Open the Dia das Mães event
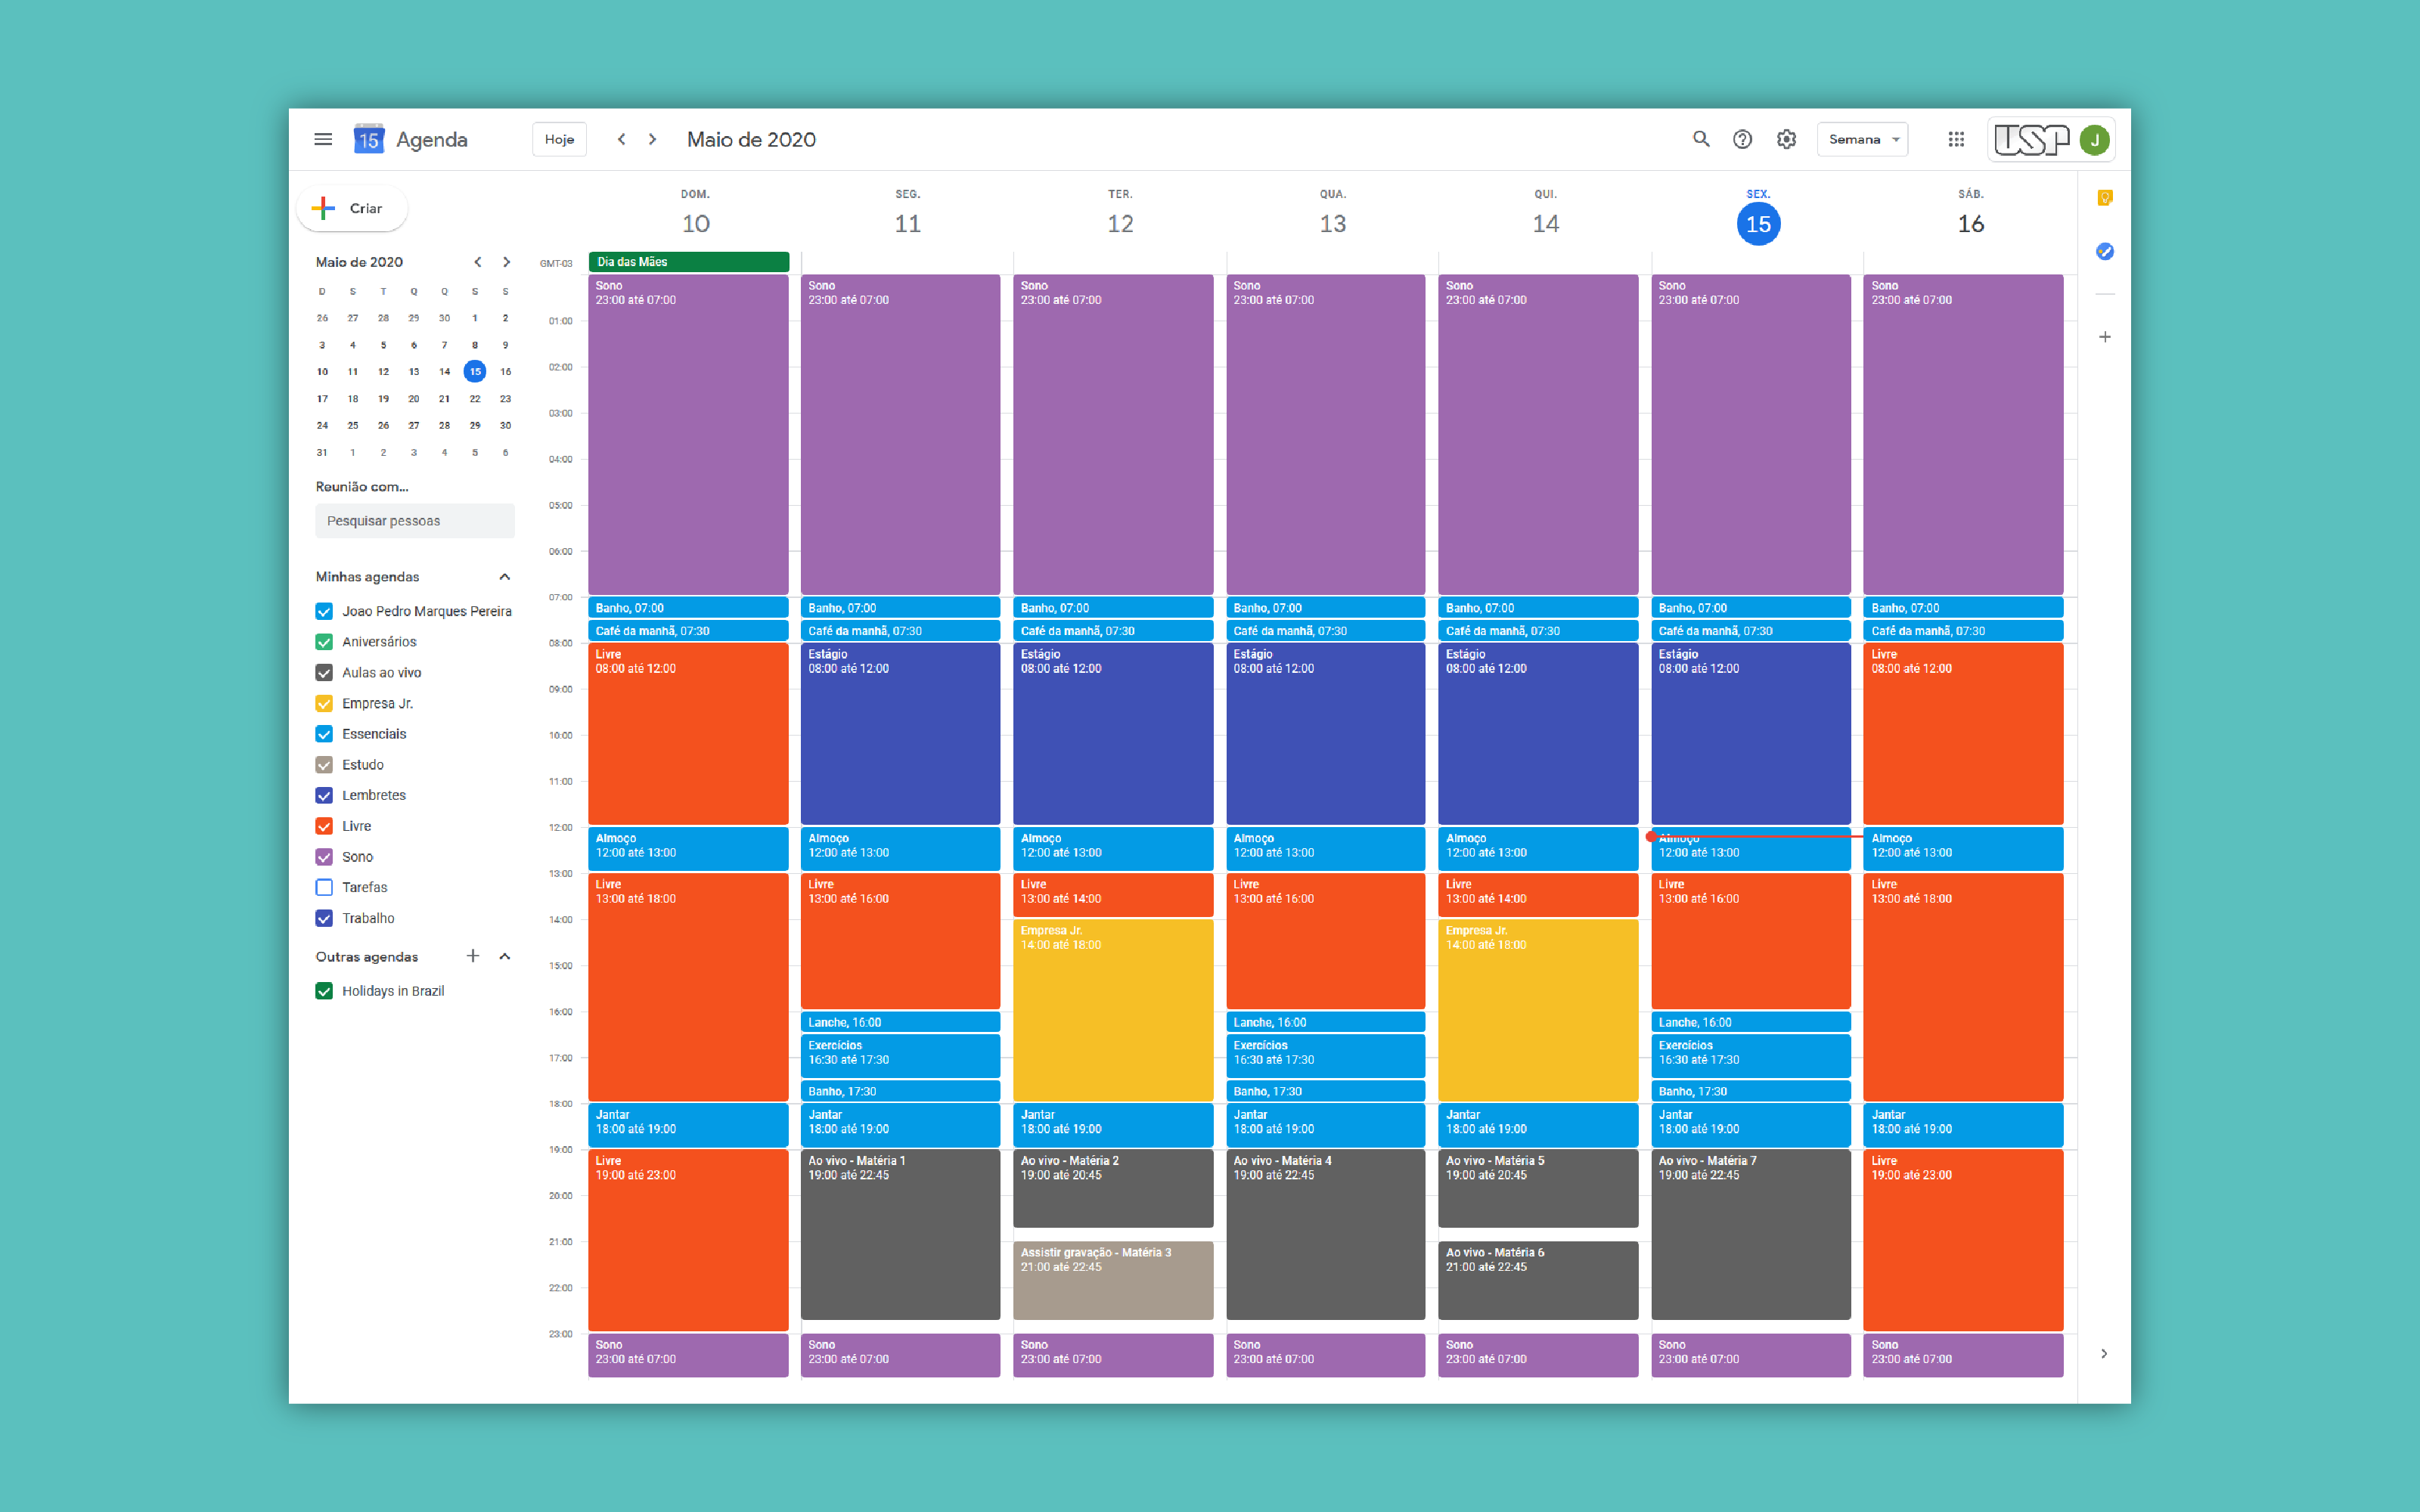The width and height of the screenshot is (2420, 1512). pos(688,262)
